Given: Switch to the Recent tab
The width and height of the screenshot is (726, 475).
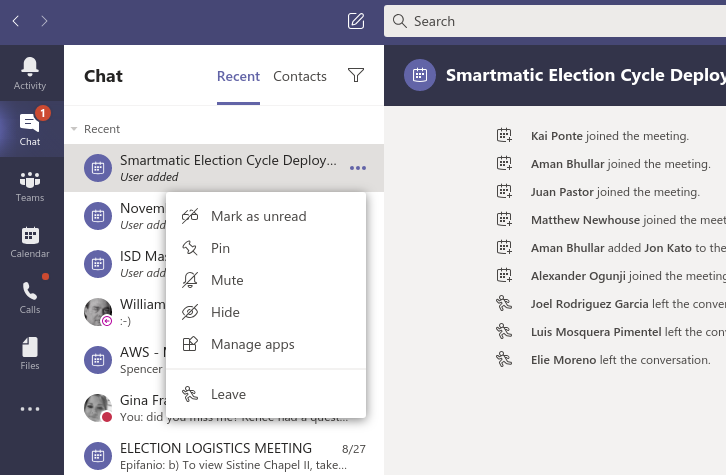Looking at the screenshot, I should point(238,76).
